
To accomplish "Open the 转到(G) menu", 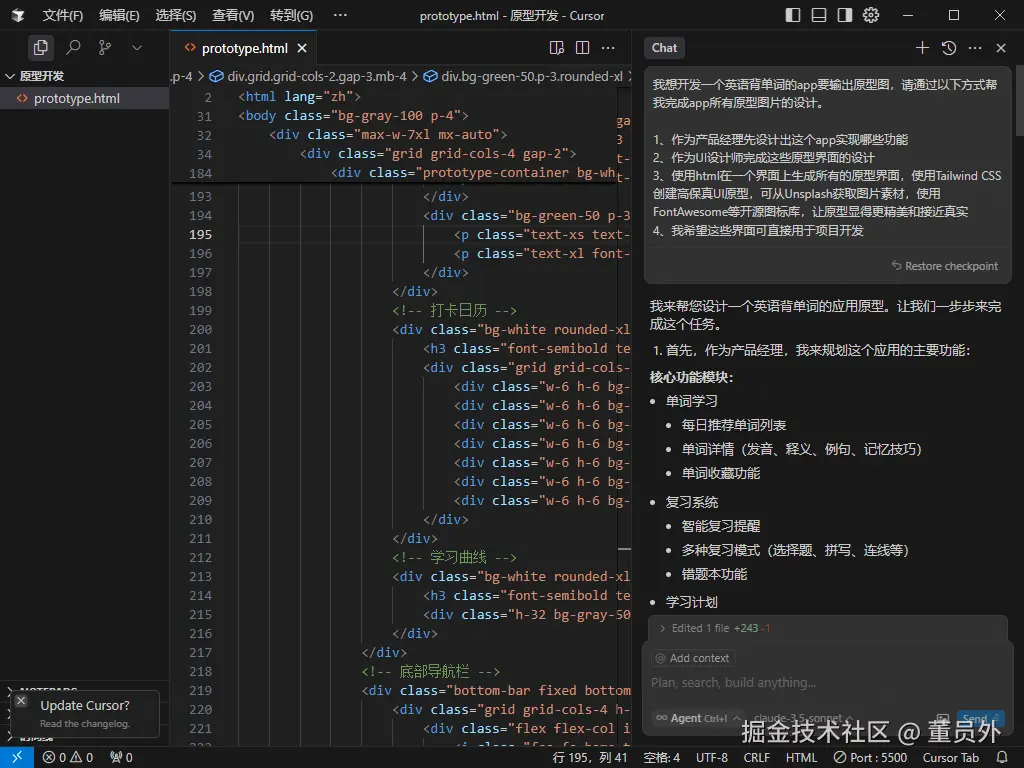I will (291, 15).
